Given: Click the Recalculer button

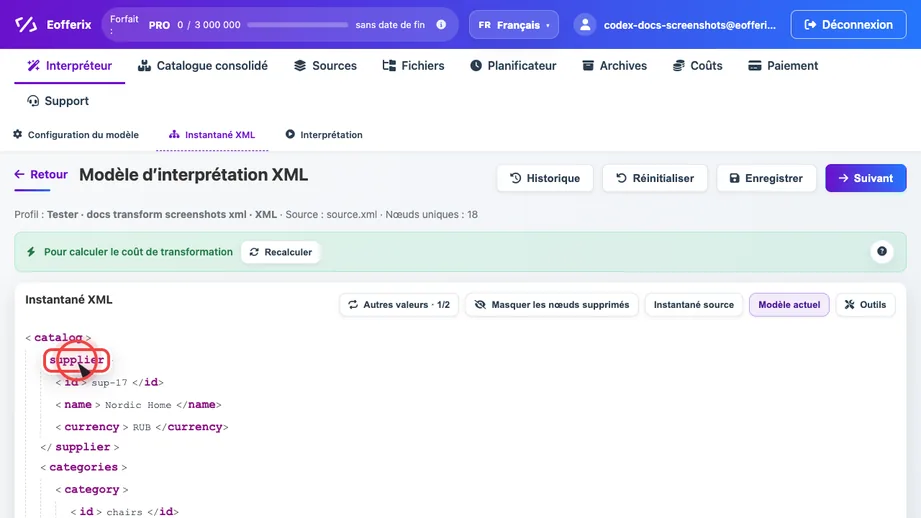Looking at the screenshot, I should pos(281,252).
